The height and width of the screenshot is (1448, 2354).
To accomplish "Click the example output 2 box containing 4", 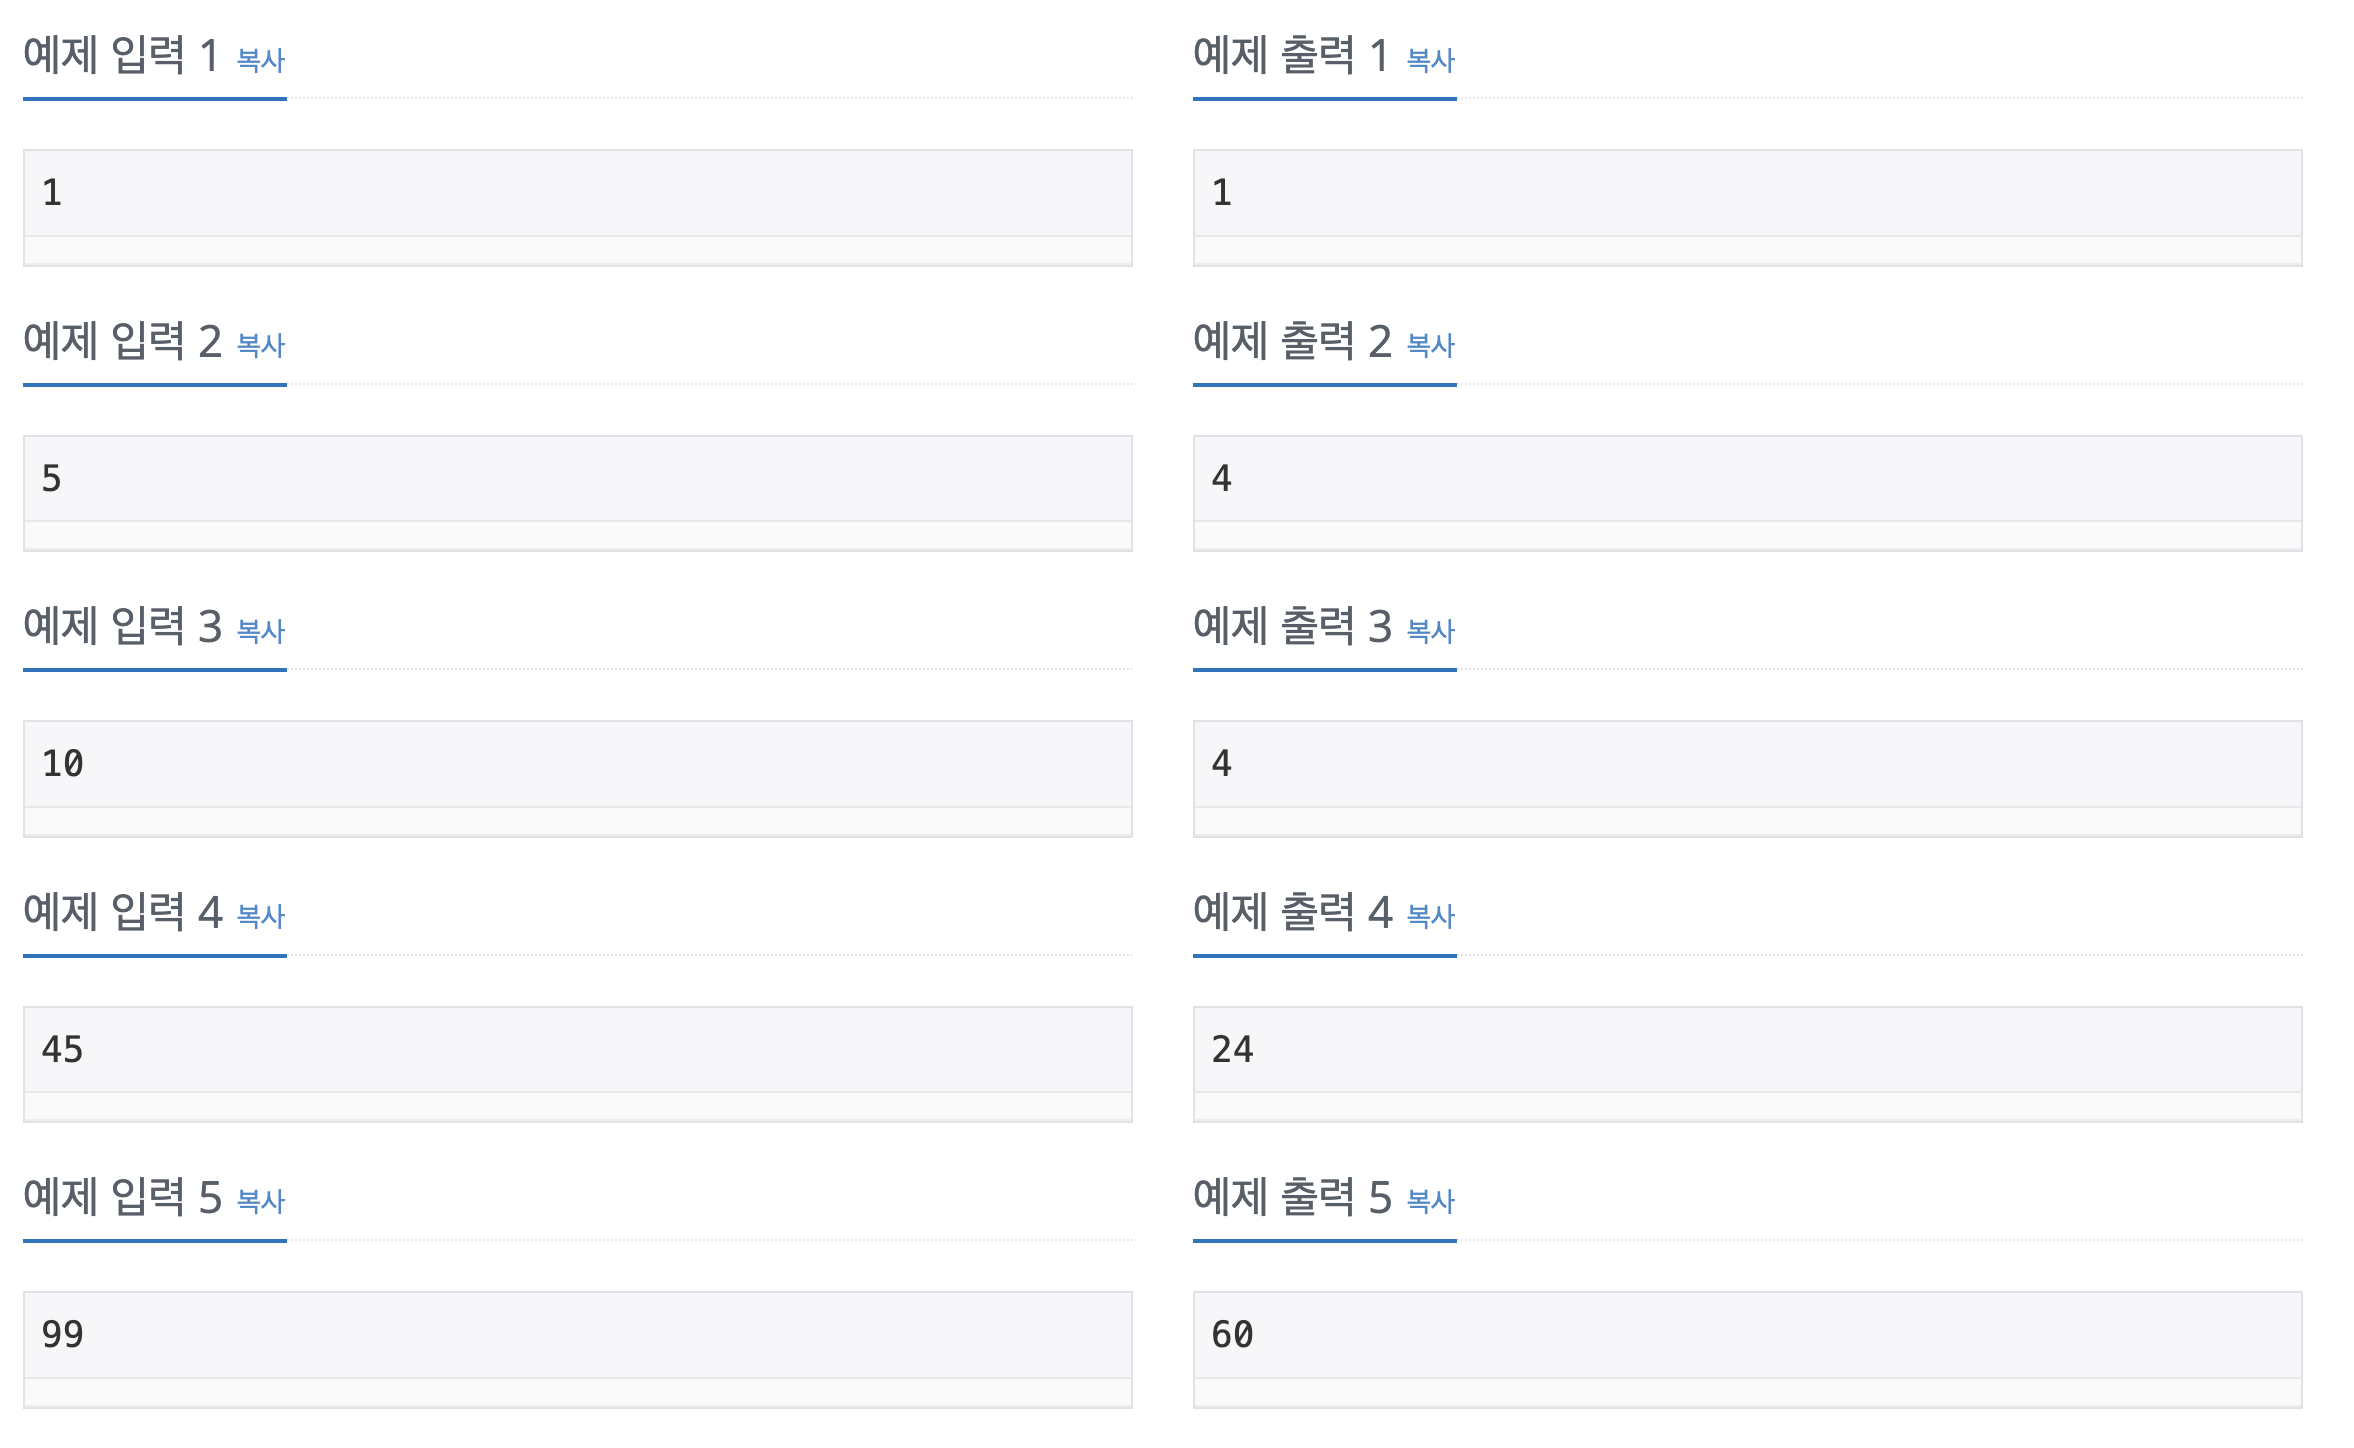I will point(1748,493).
